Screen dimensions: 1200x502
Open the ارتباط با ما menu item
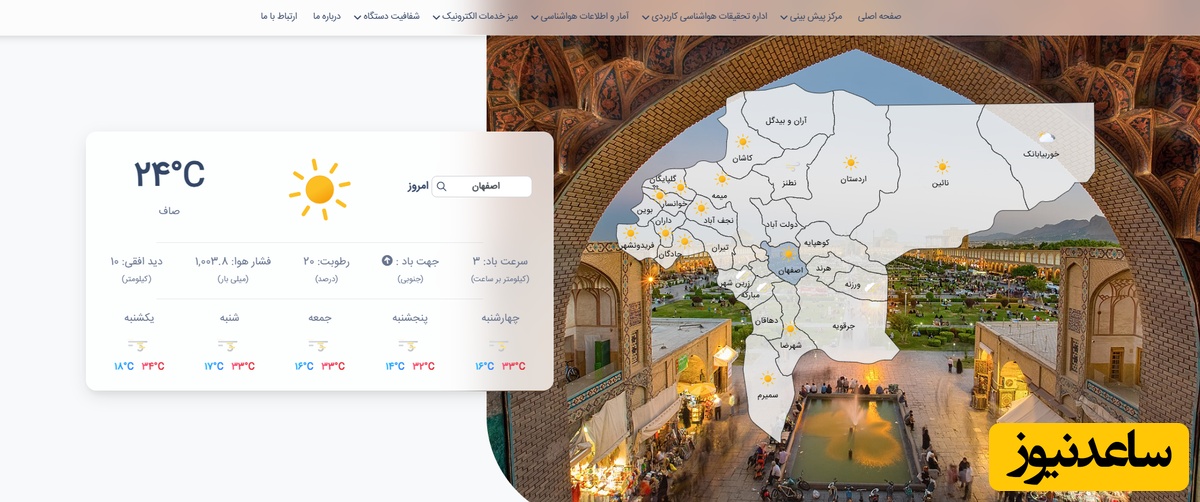[x=279, y=16]
